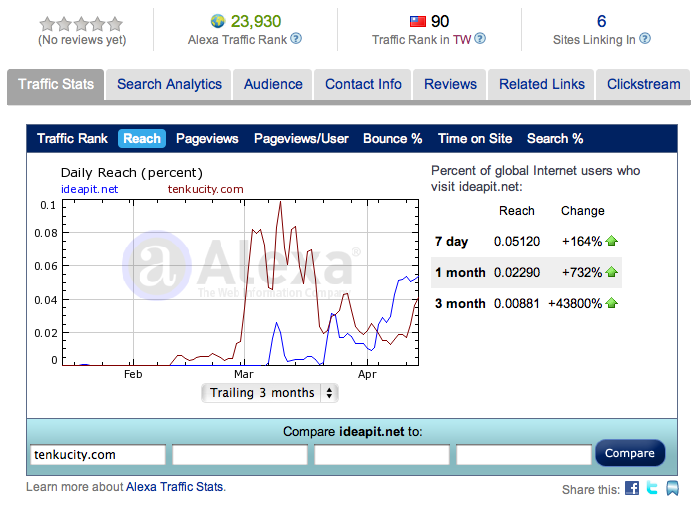Focus the tenkucity.com compare field
699x507 pixels.
coord(98,455)
